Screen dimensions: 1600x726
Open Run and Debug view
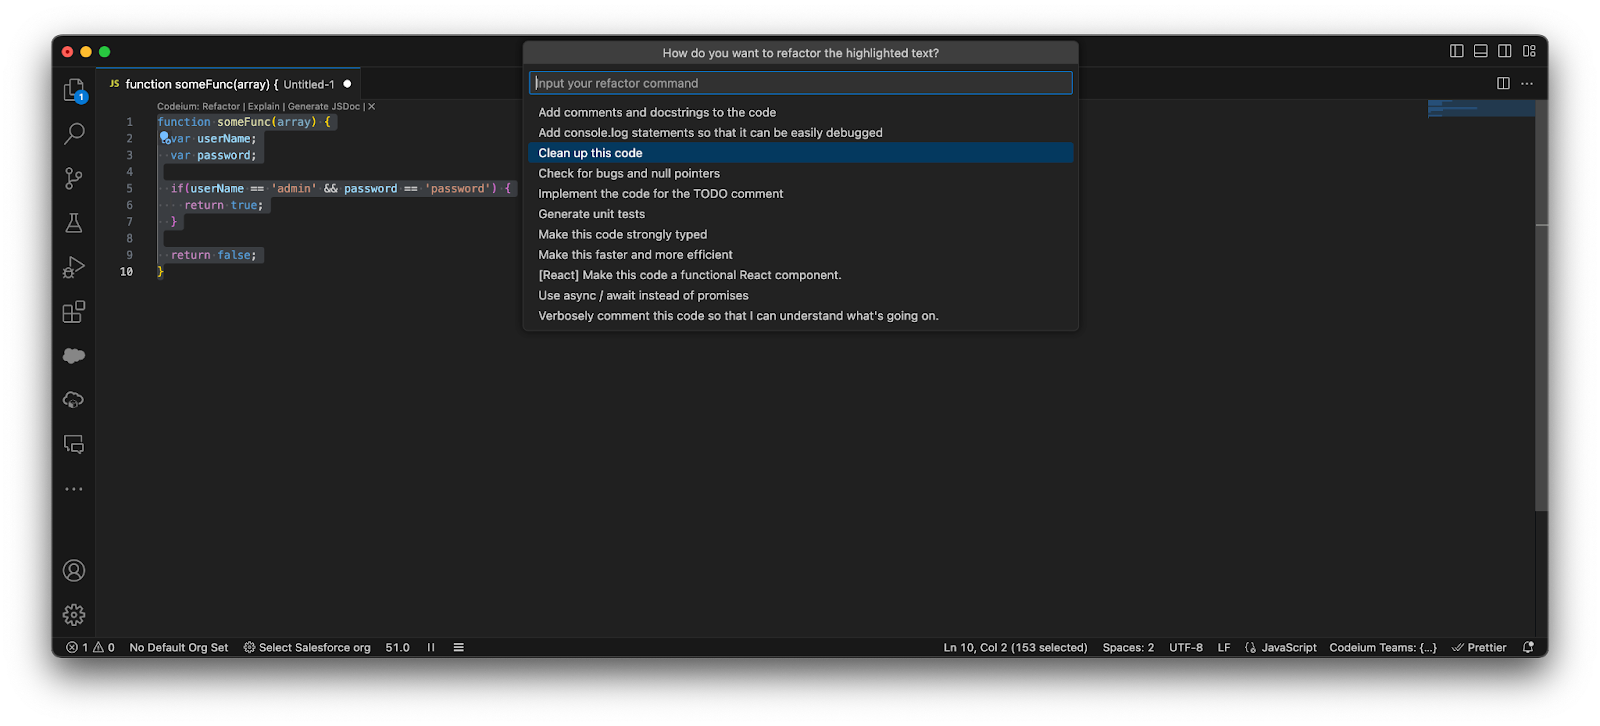[74, 267]
